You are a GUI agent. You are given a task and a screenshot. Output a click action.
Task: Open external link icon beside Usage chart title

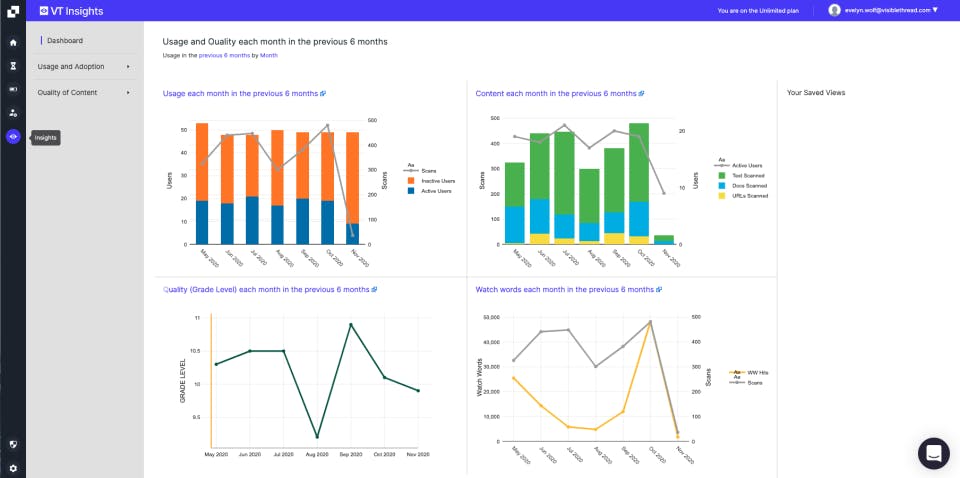pyautogui.click(x=323, y=94)
